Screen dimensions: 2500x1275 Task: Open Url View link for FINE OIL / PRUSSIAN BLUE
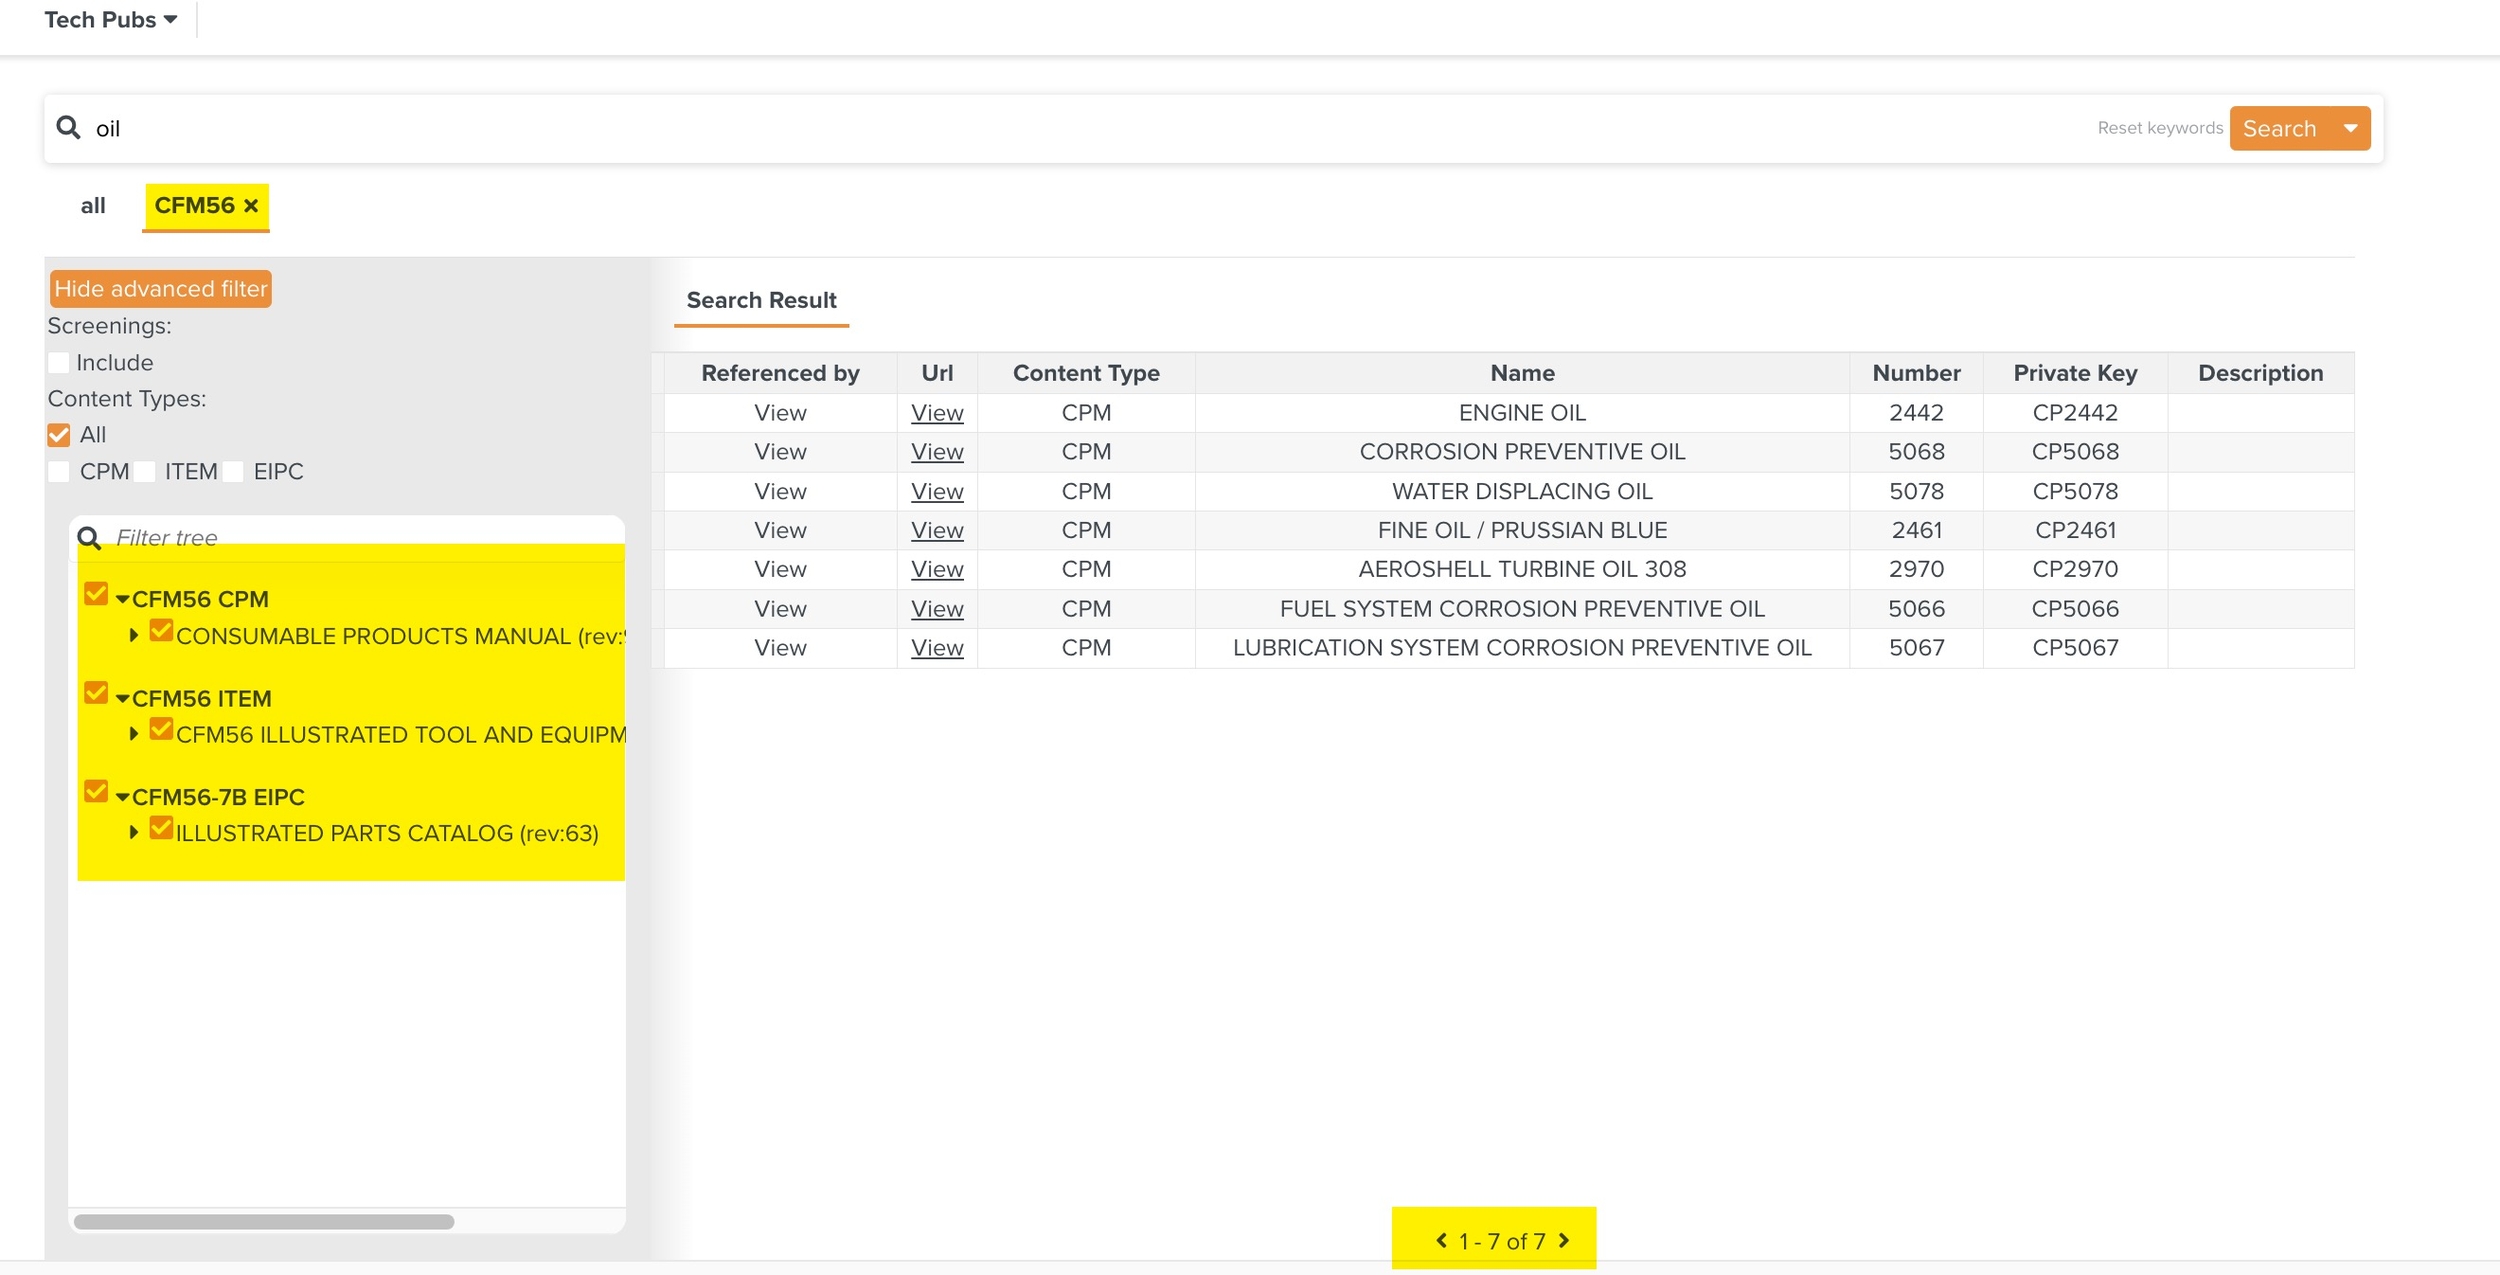(x=937, y=531)
